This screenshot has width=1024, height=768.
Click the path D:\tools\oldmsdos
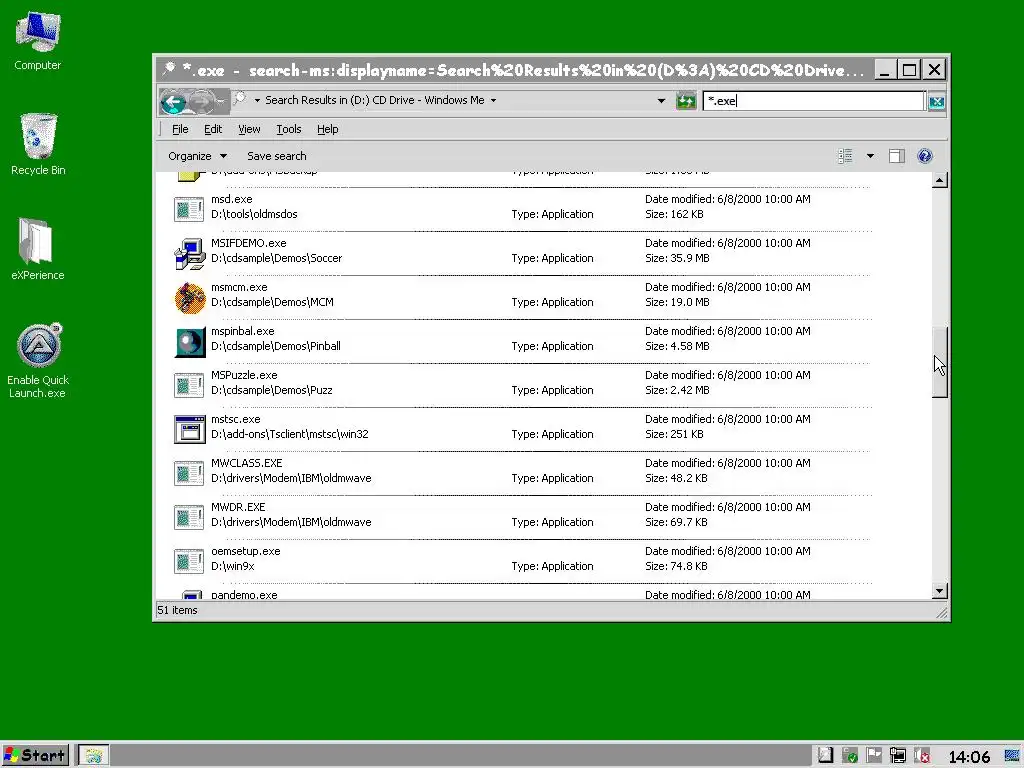pyautogui.click(x=253, y=214)
